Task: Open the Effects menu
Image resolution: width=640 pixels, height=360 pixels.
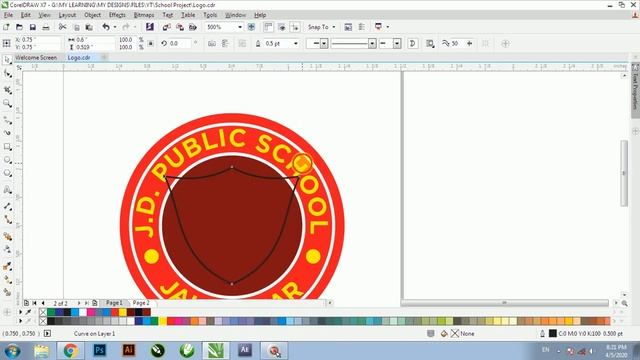Action: tap(117, 15)
